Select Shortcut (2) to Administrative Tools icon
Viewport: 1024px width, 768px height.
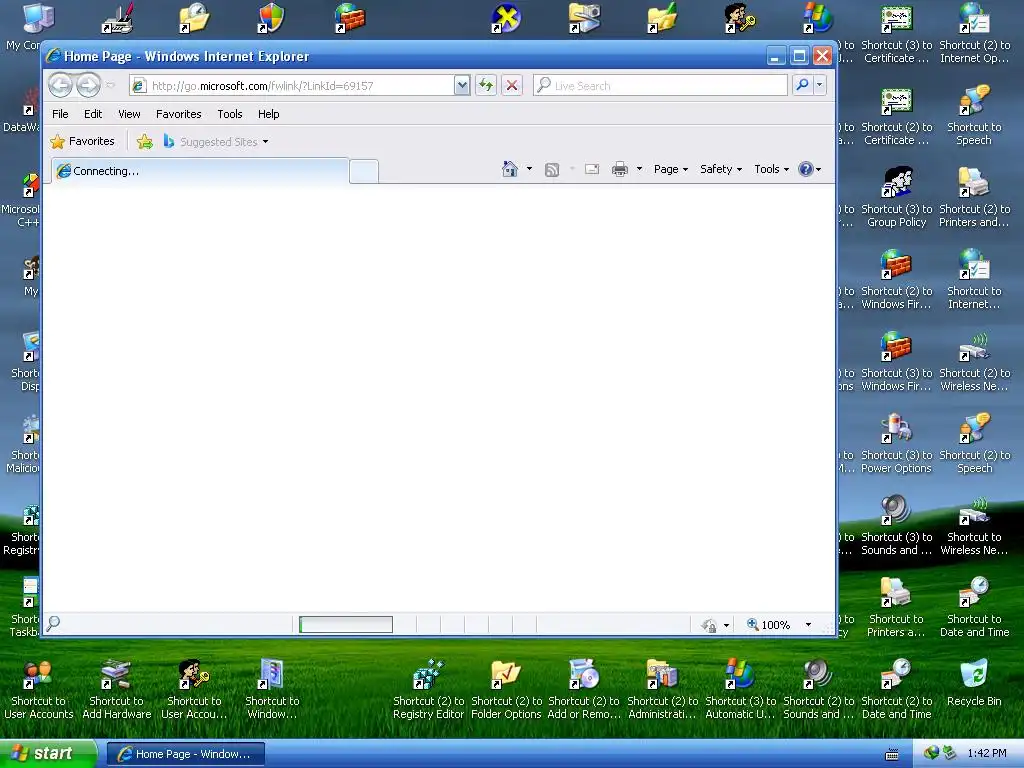click(x=662, y=690)
